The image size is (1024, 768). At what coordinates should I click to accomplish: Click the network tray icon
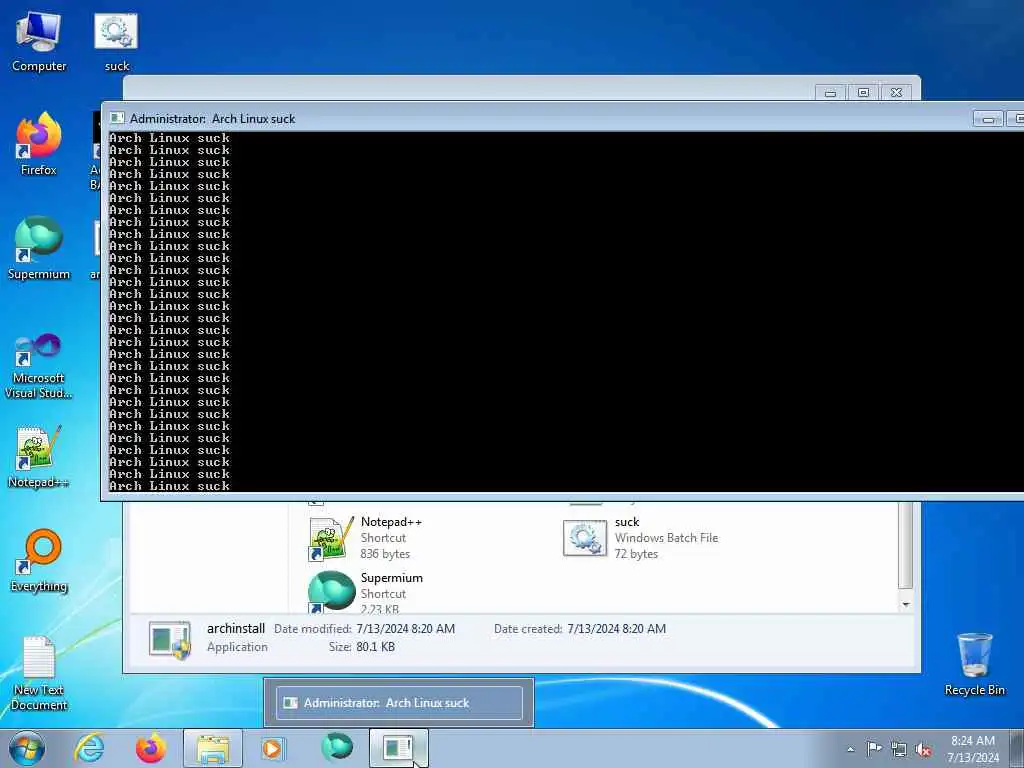click(x=899, y=749)
